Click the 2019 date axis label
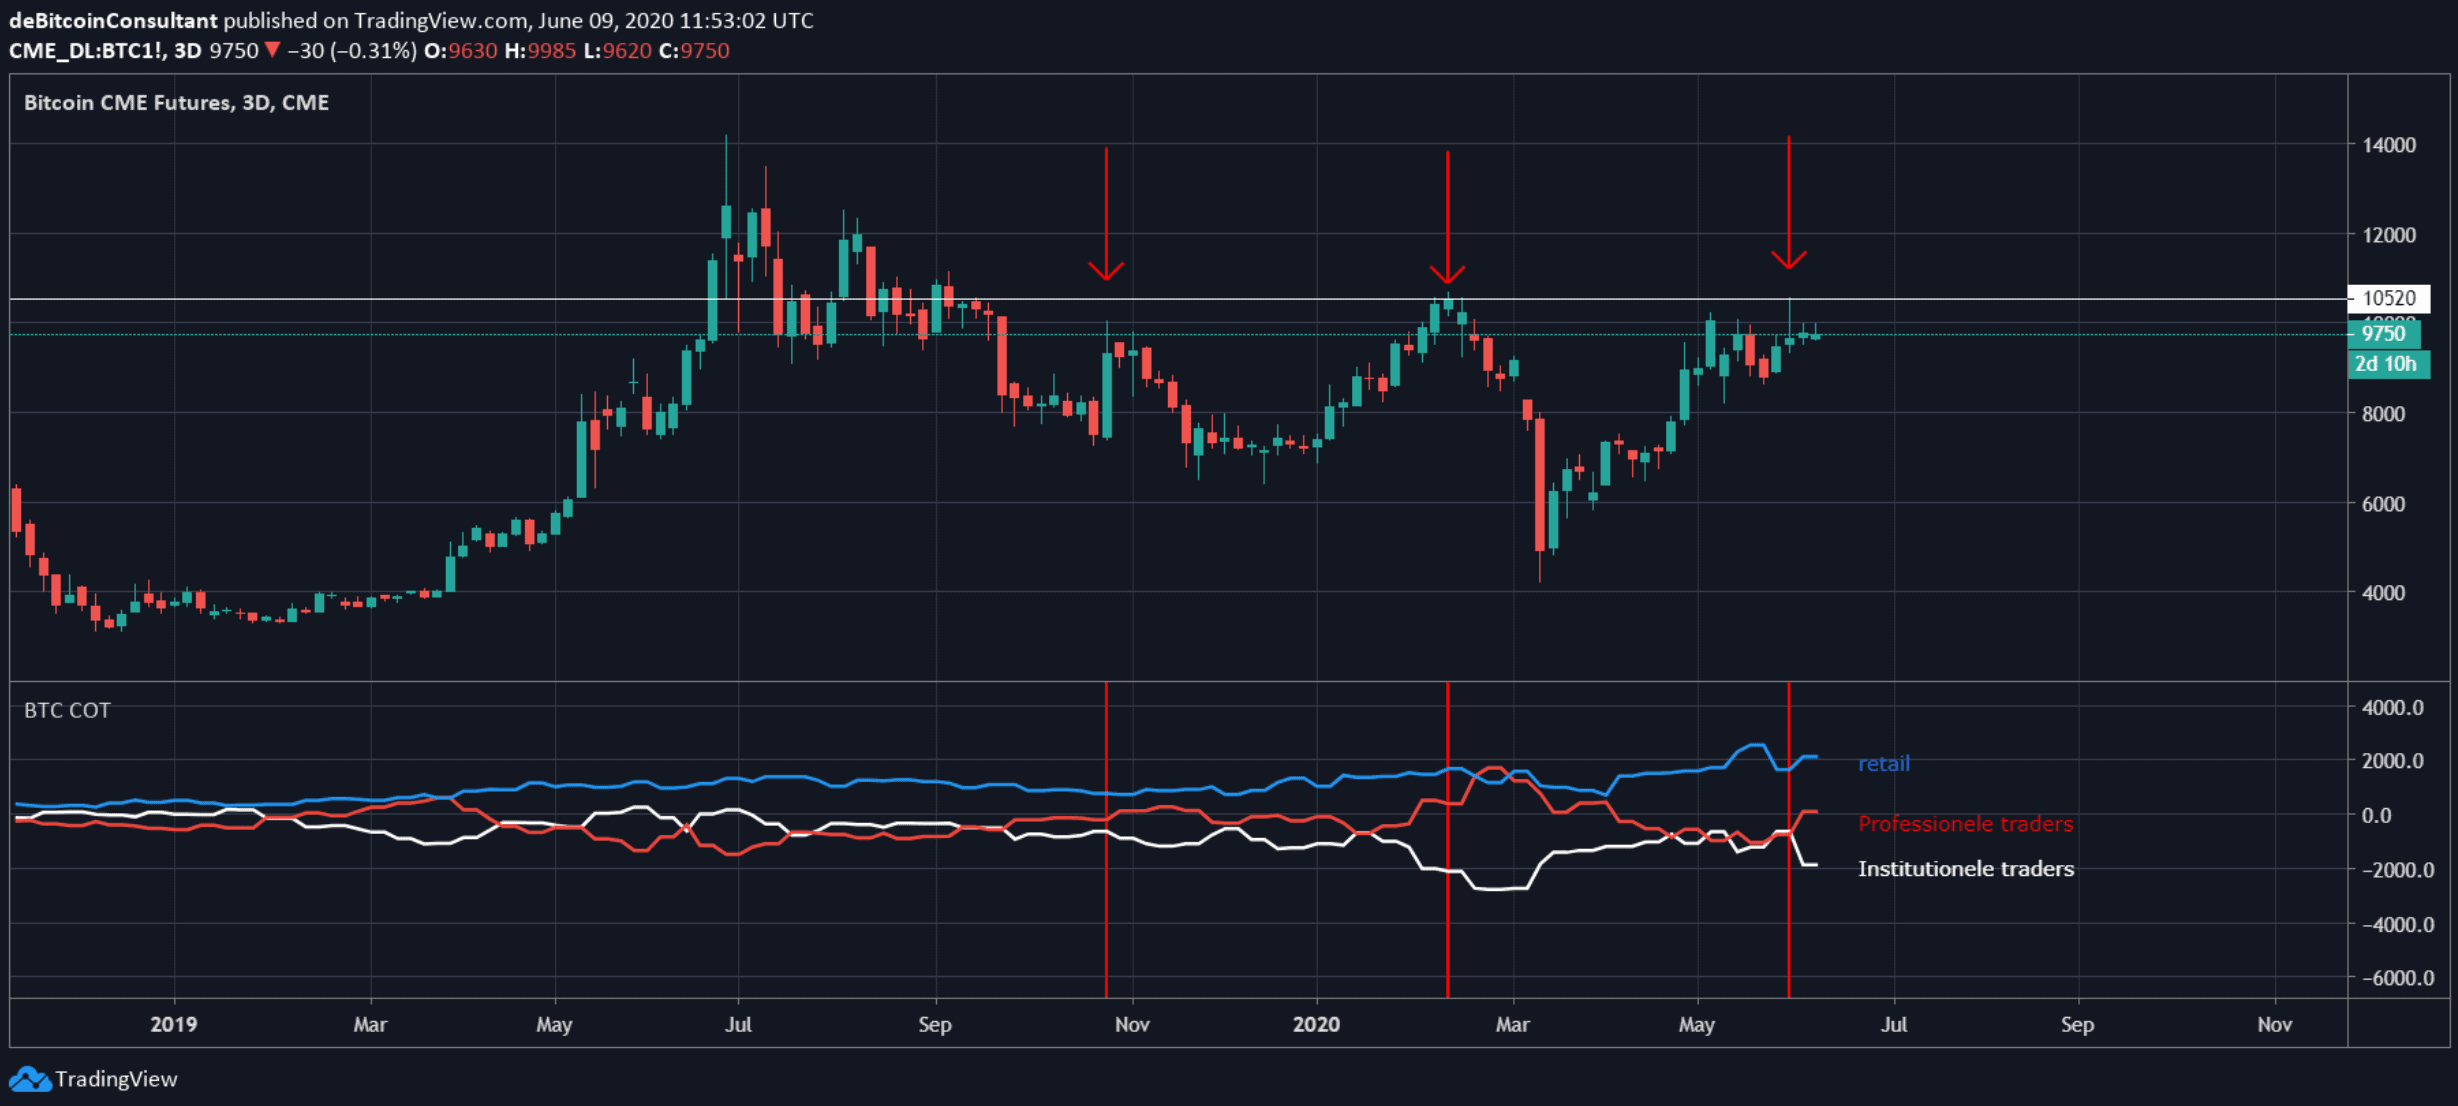2458x1106 pixels. tap(174, 1025)
